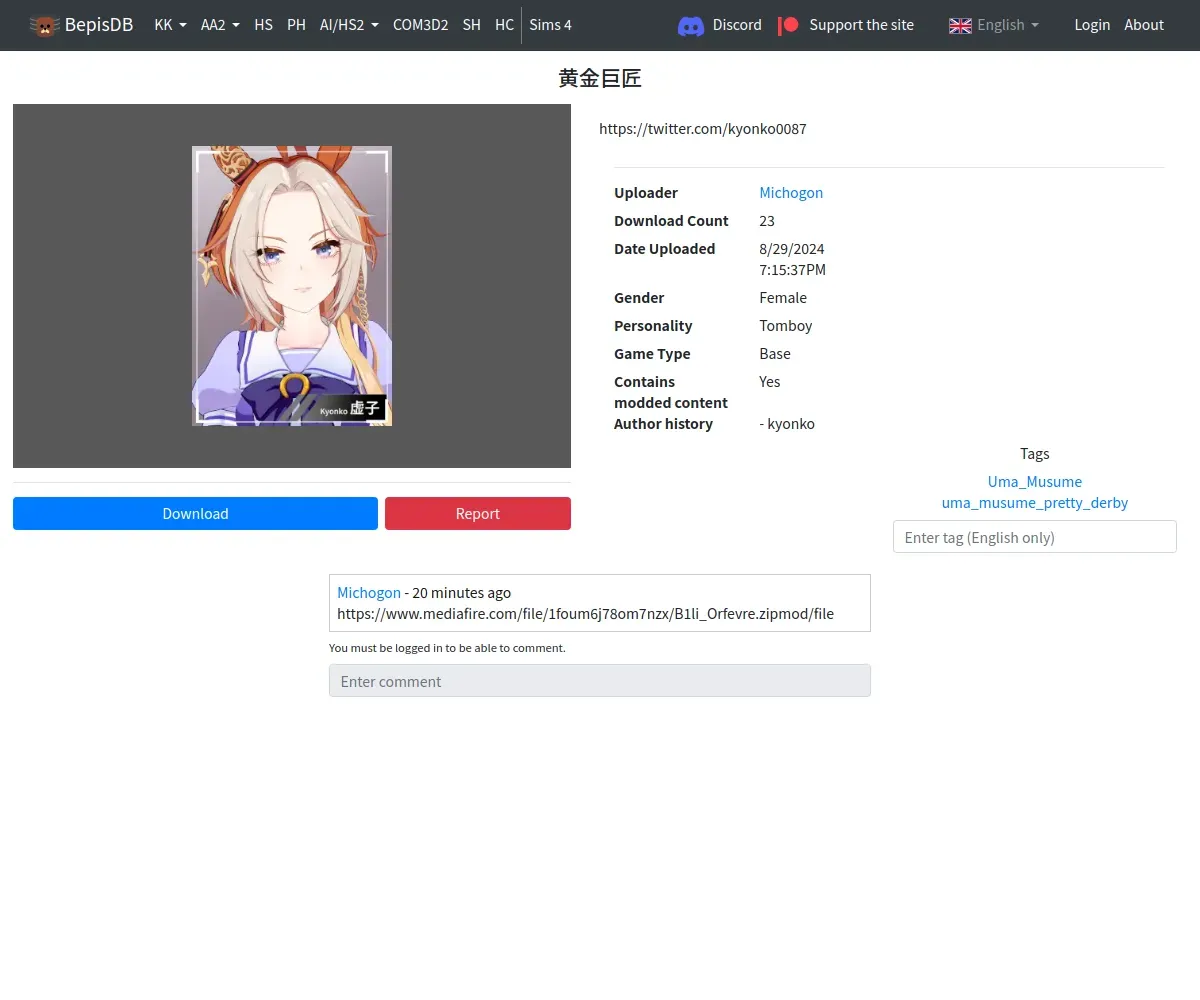Open the Discord icon link
This screenshot has height=1000, width=1200.
[691, 26]
